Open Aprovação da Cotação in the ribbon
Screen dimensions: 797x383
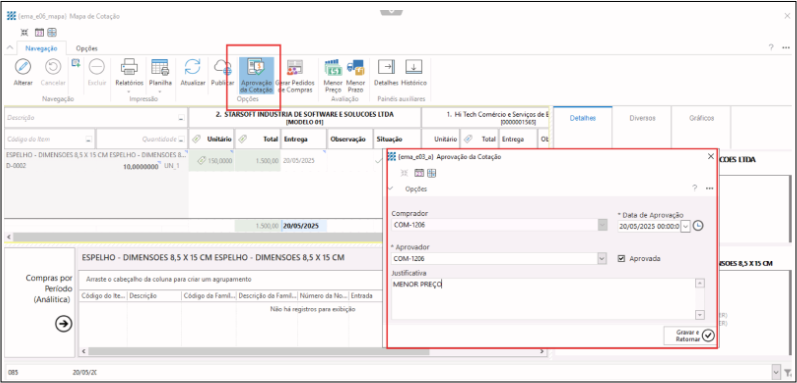(x=257, y=75)
